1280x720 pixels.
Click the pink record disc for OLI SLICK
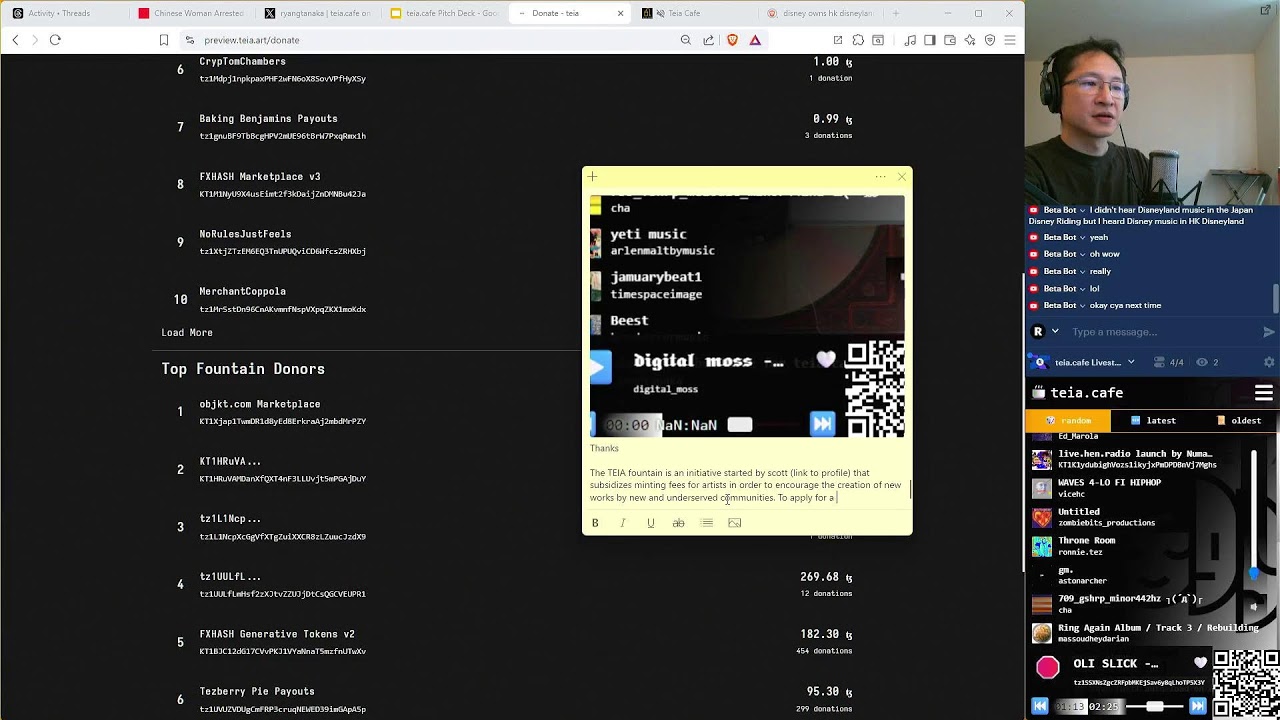1047,667
